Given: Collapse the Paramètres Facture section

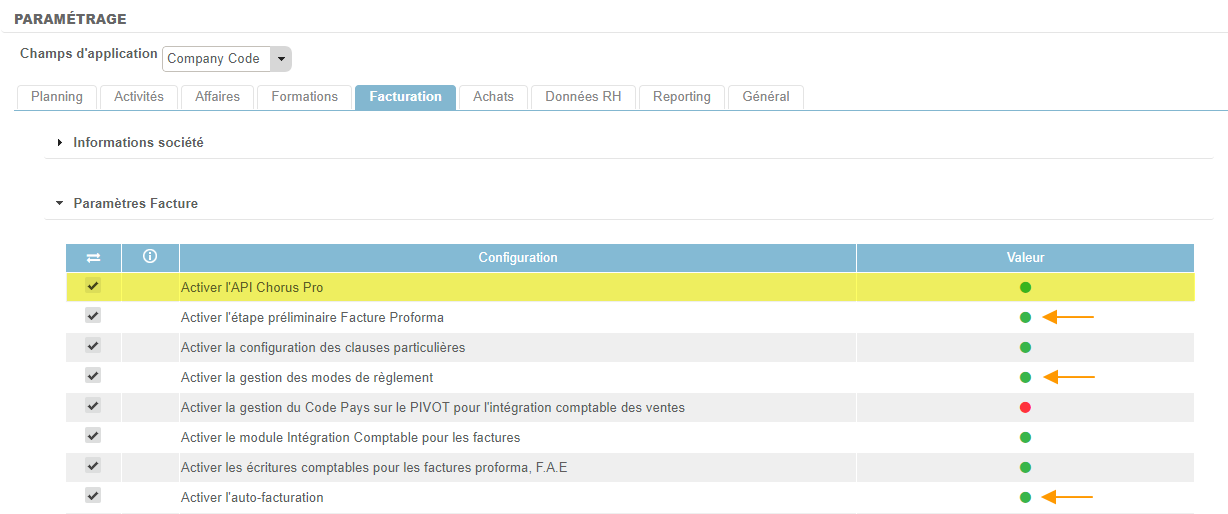Looking at the screenshot, I should (x=135, y=203).
